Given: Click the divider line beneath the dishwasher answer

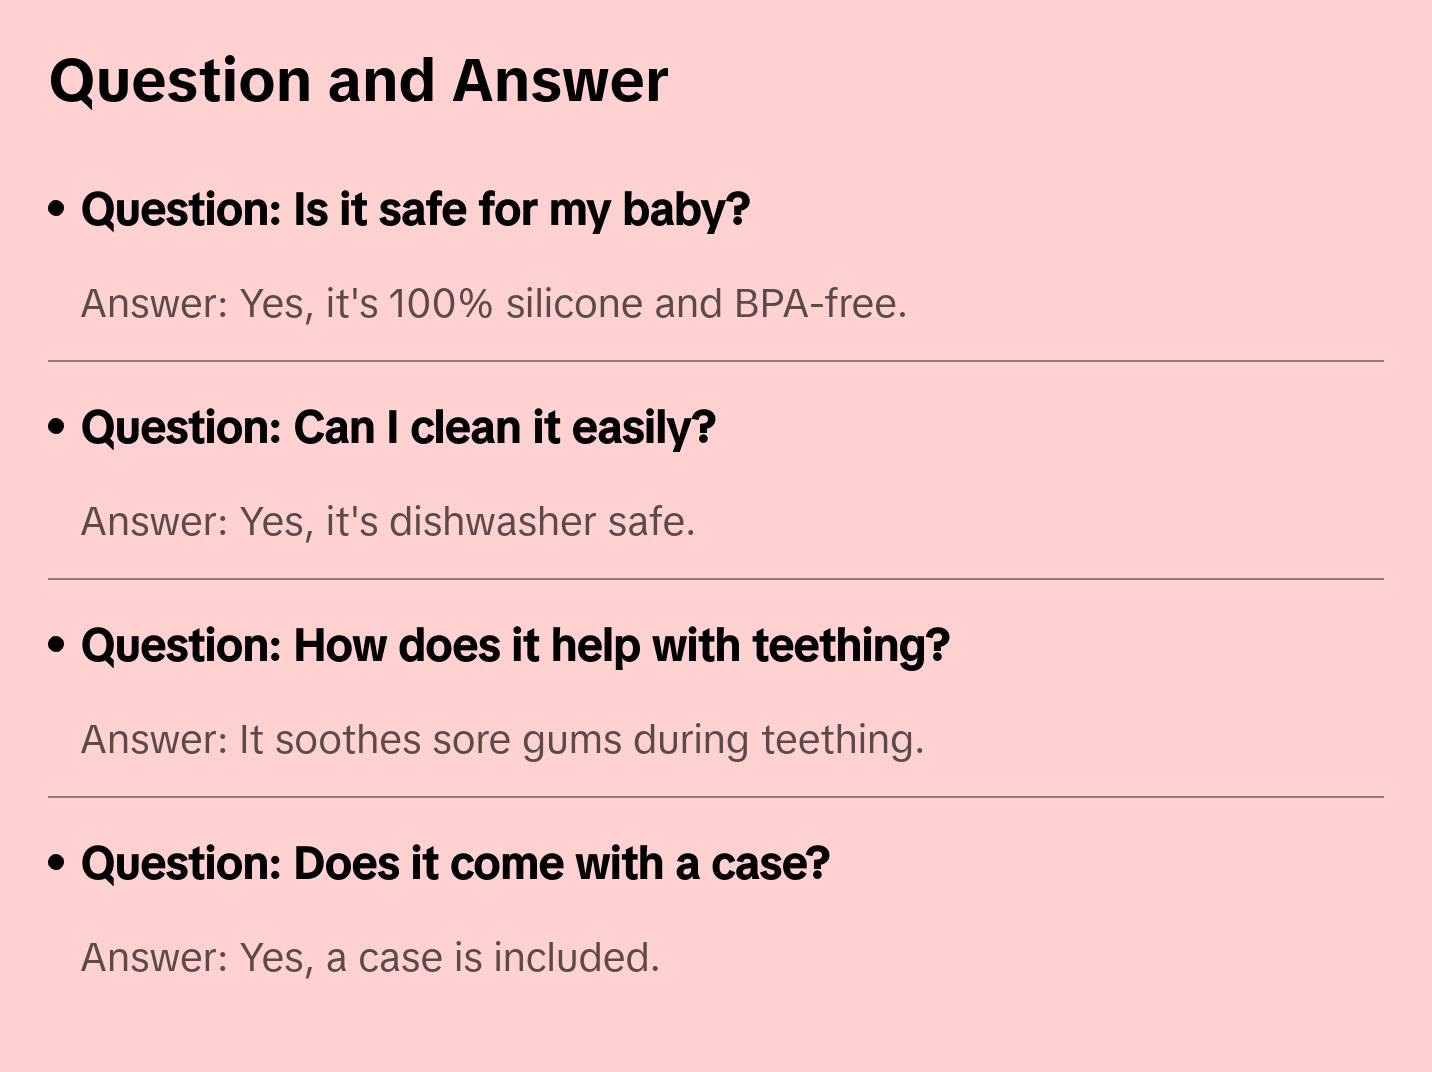Looking at the screenshot, I should [x=716, y=579].
